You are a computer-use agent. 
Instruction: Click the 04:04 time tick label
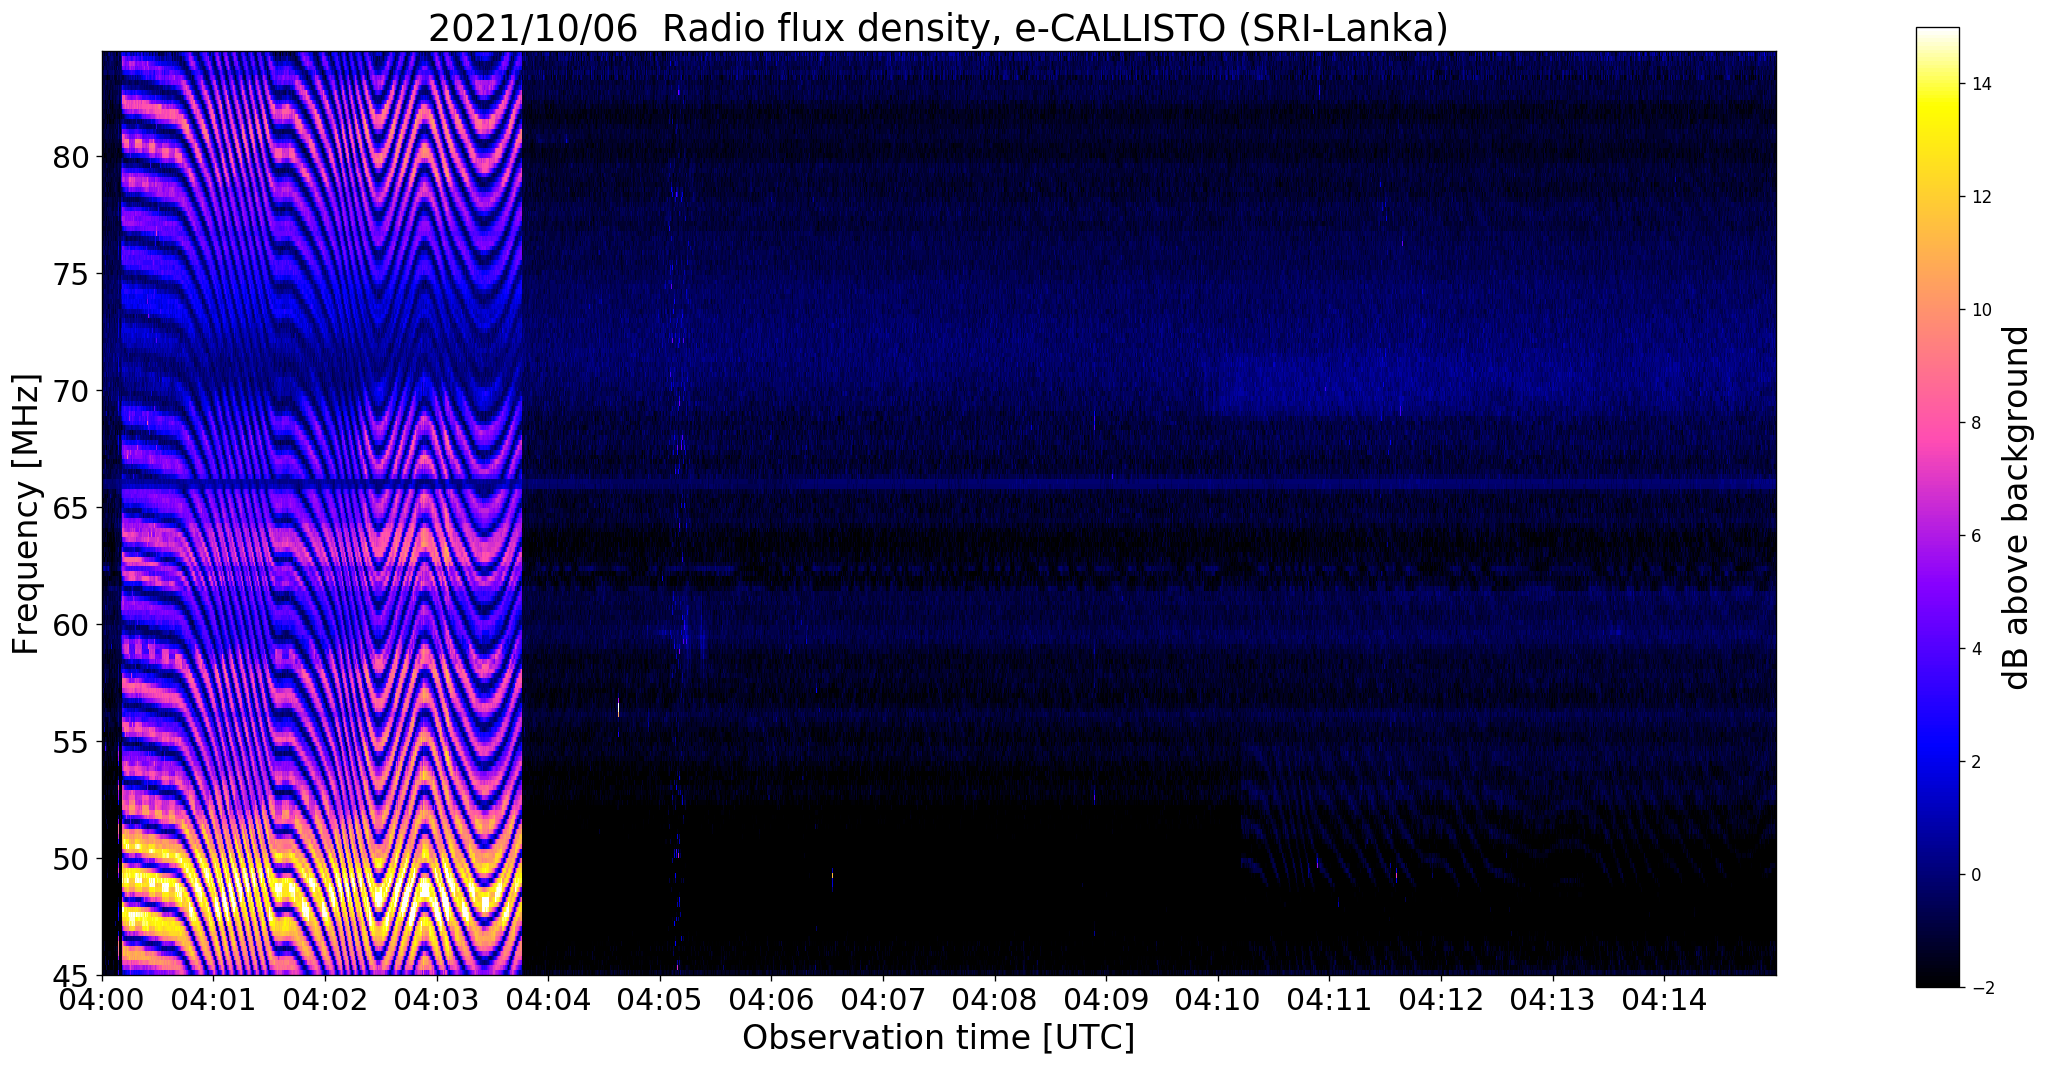[x=548, y=999]
